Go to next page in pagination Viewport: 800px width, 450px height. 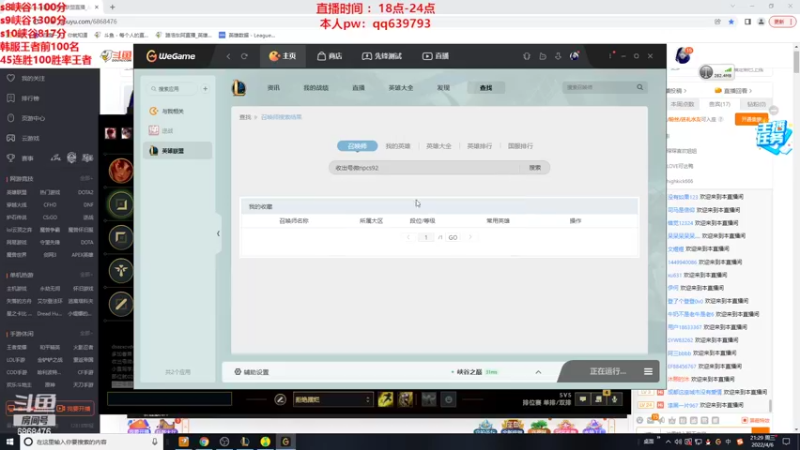470,237
